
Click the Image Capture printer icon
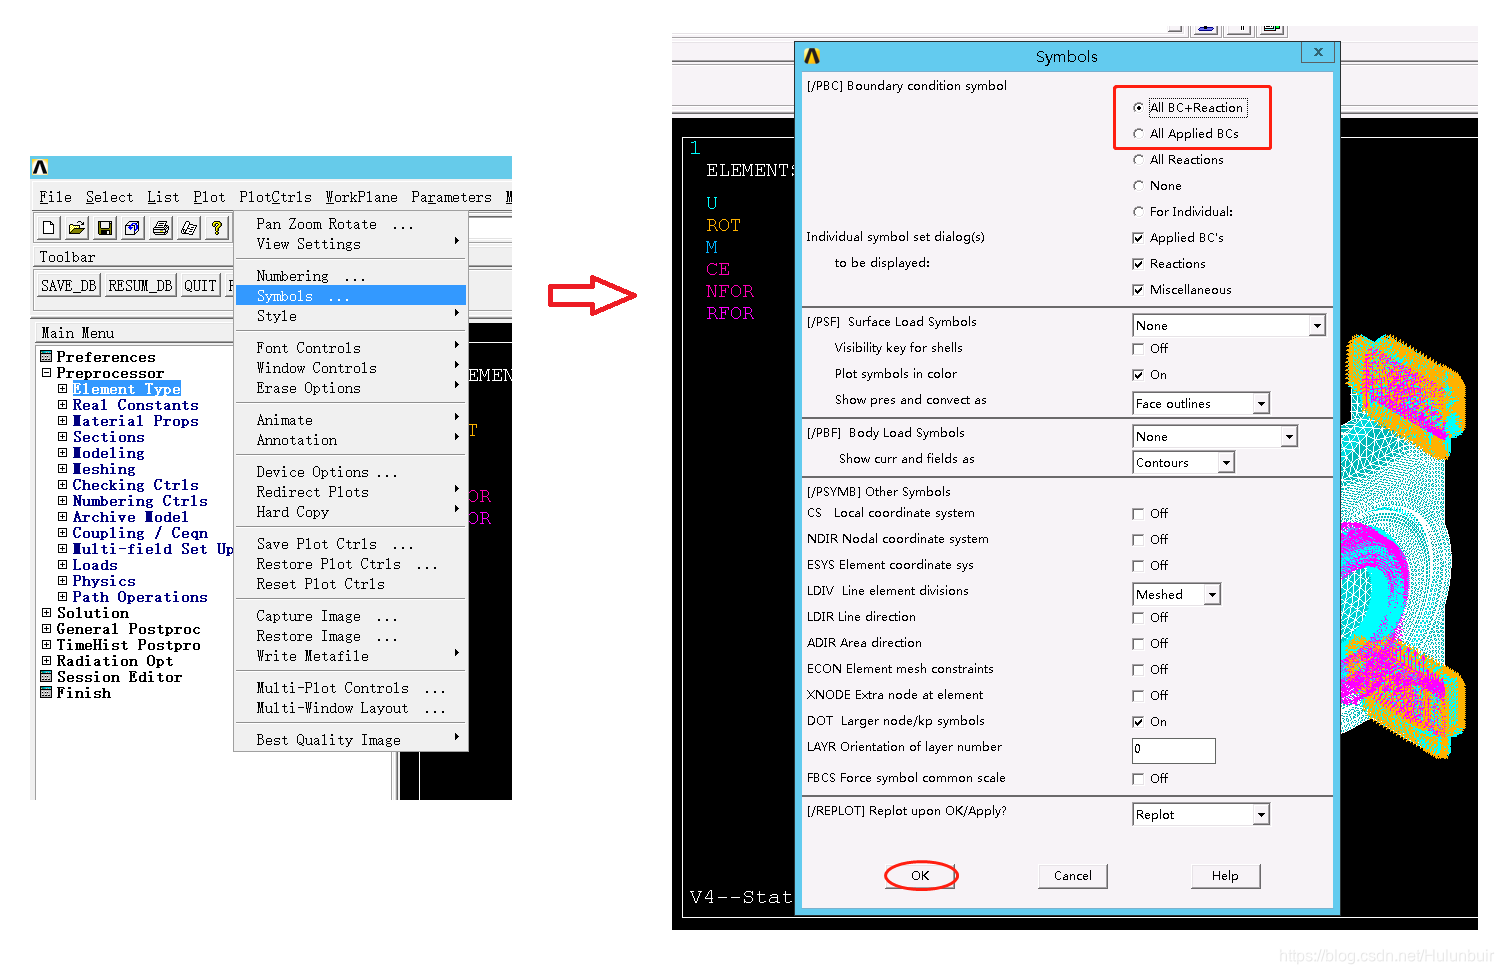(160, 228)
